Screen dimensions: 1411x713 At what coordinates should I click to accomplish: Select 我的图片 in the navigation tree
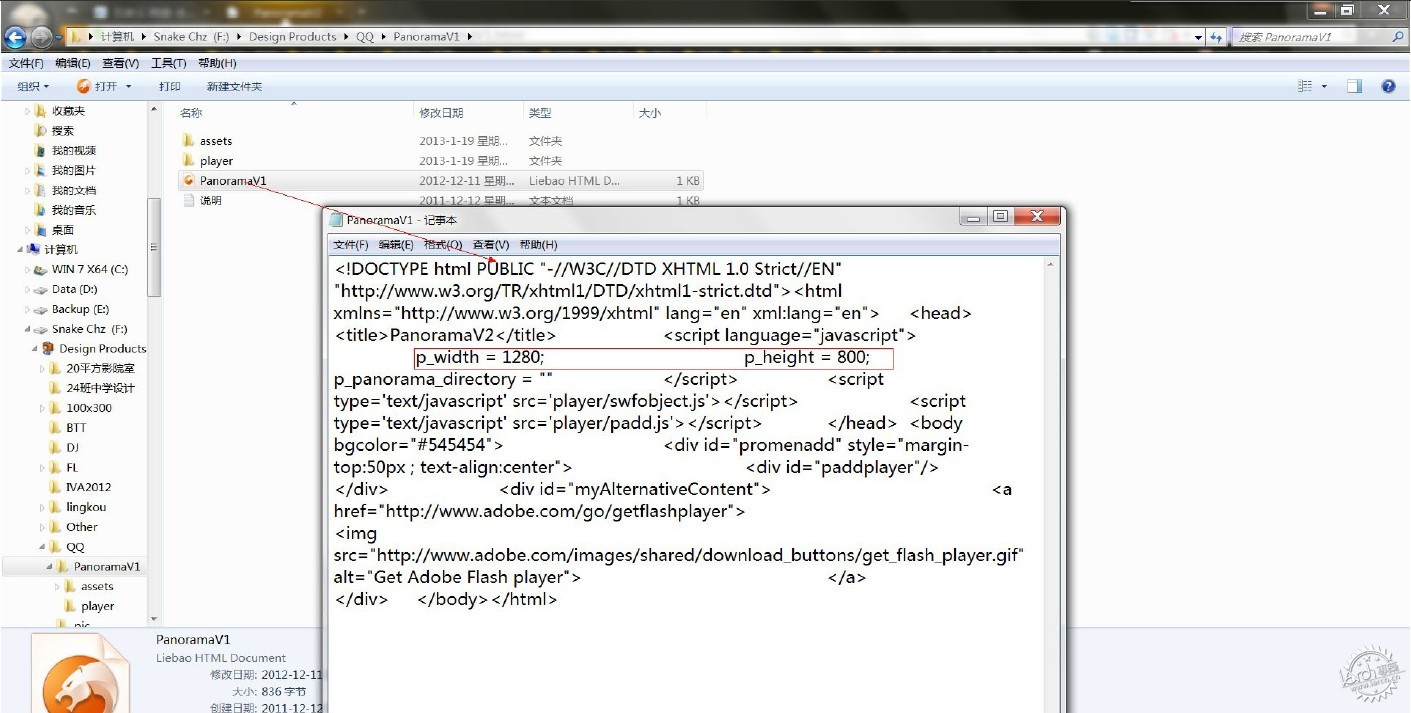coord(73,171)
